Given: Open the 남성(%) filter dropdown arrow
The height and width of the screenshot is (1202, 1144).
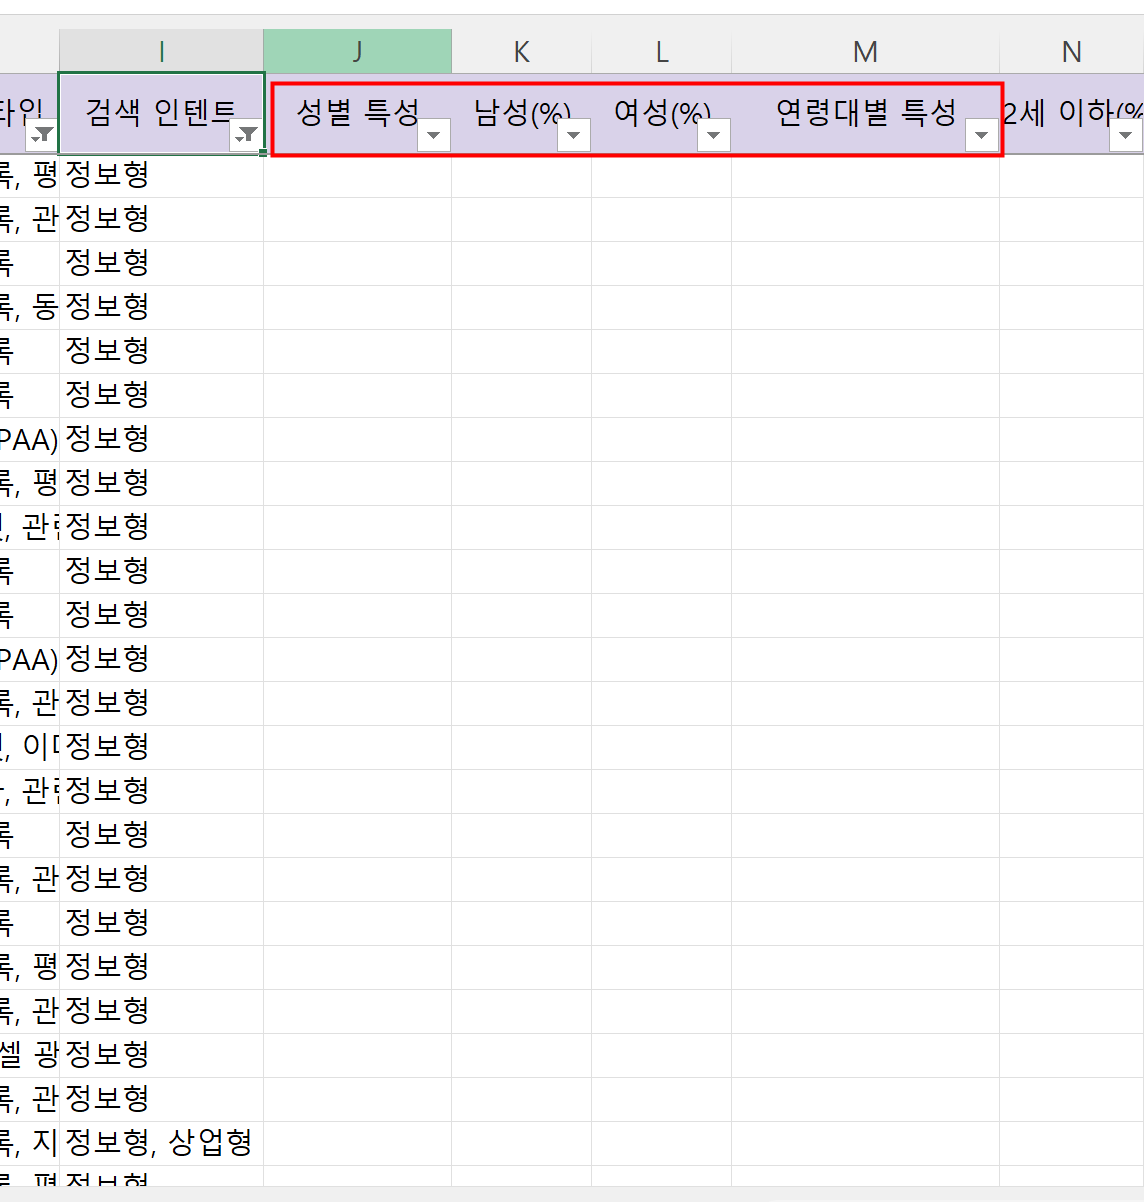Looking at the screenshot, I should click(x=573, y=135).
